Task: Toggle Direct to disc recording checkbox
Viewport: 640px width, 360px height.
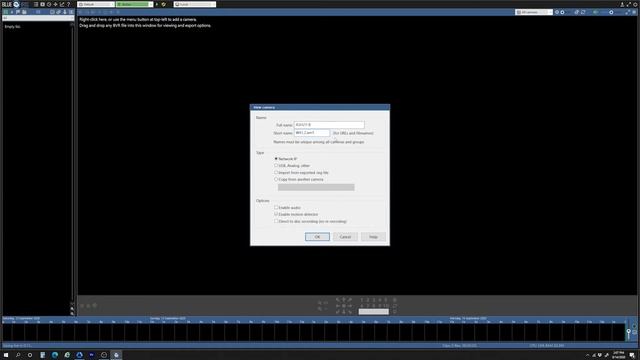Action: tap(276, 221)
